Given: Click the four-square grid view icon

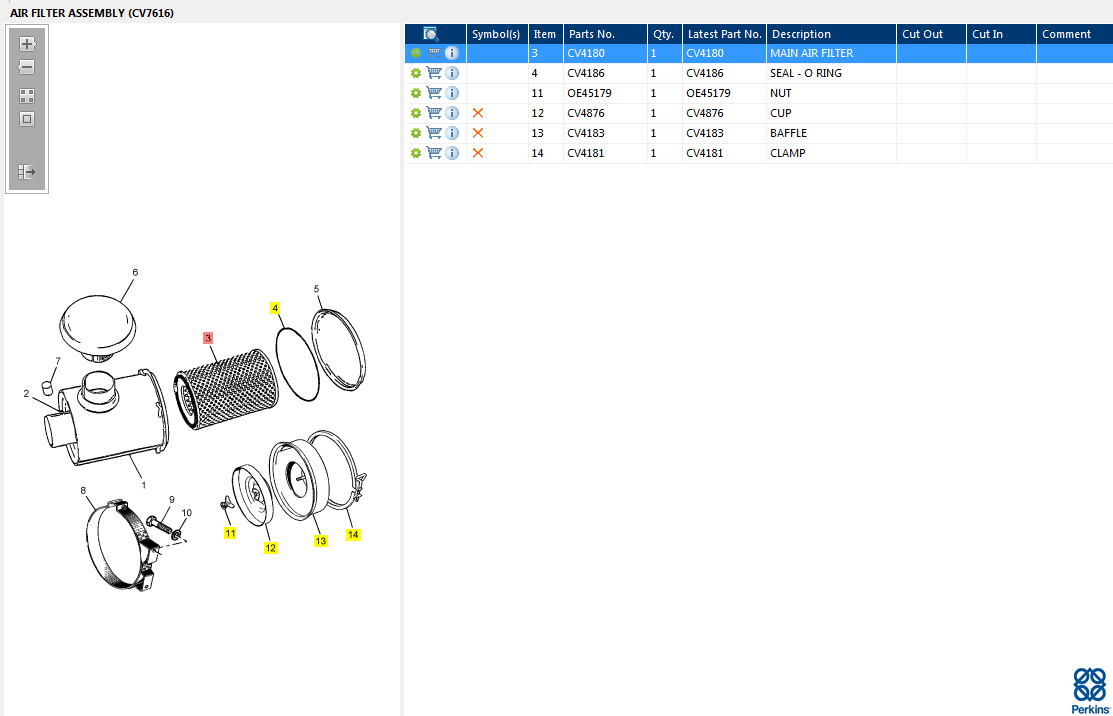Looking at the screenshot, I should tap(27, 96).
